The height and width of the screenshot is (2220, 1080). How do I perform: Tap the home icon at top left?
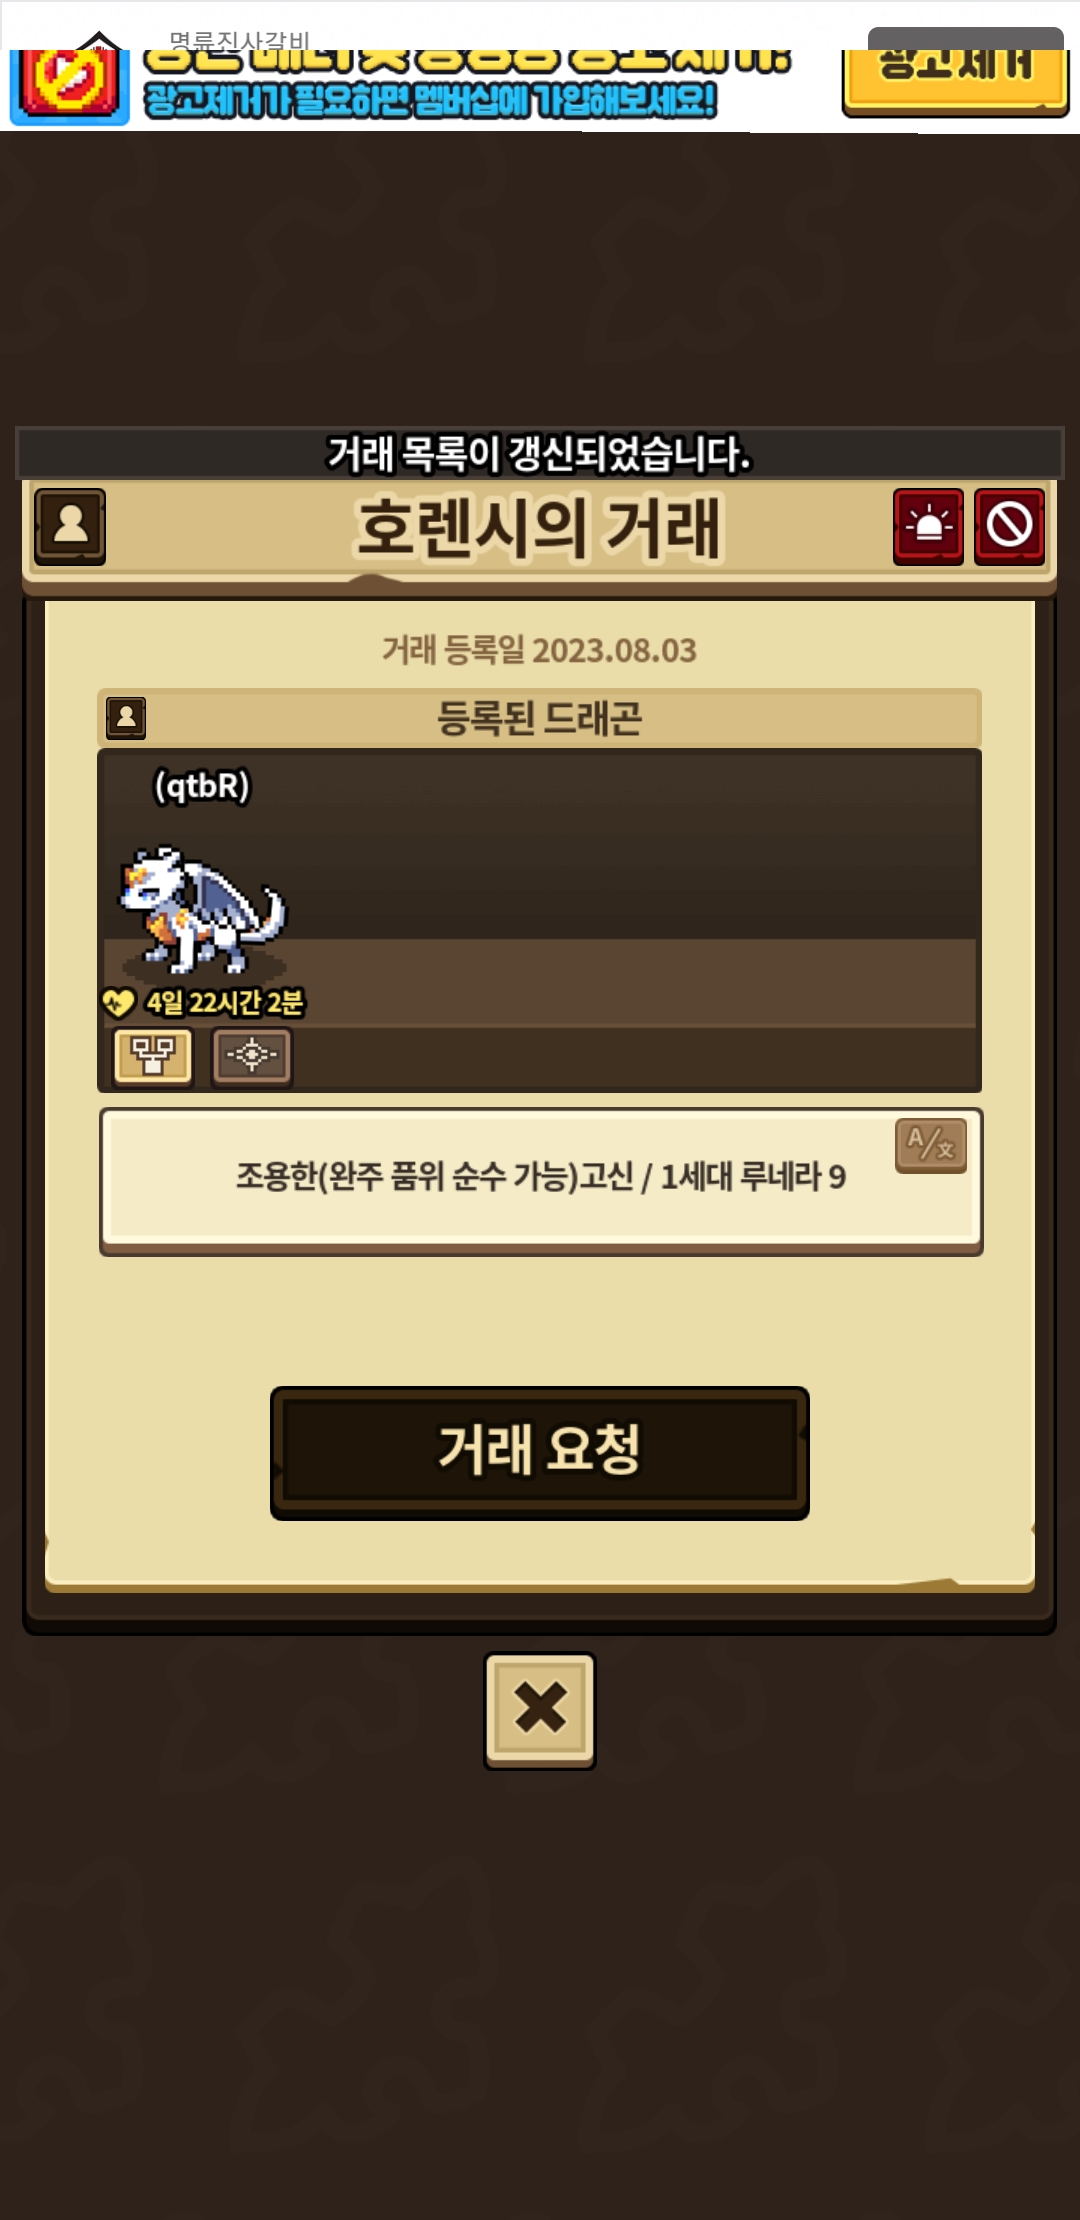(x=99, y=41)
